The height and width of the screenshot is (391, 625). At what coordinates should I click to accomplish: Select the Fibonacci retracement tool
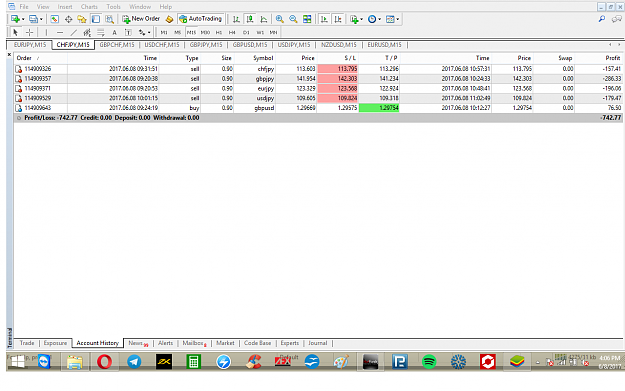point(100,32)
